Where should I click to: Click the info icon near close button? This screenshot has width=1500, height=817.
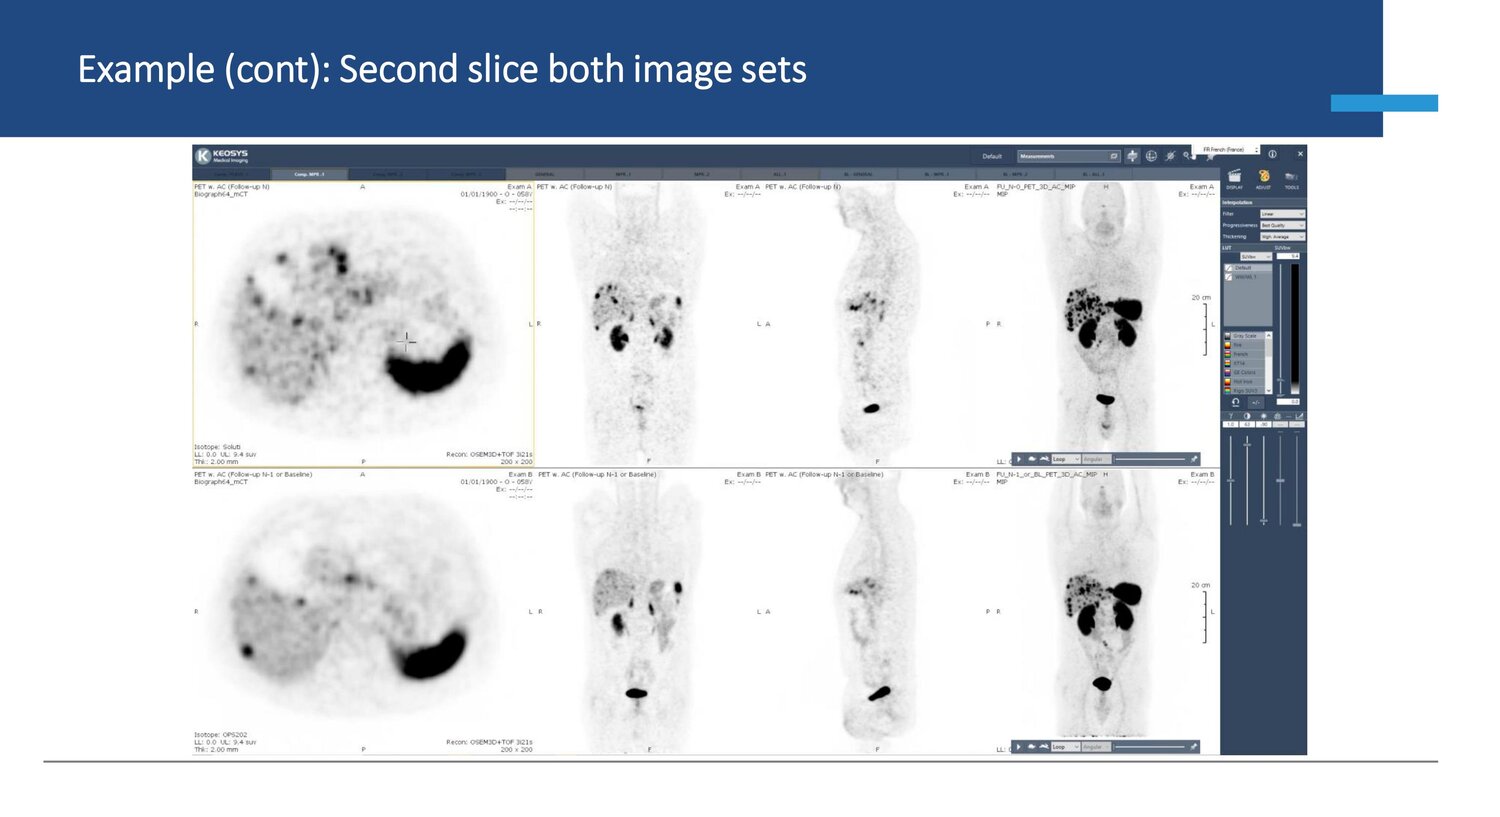(x=1273, y=154)
